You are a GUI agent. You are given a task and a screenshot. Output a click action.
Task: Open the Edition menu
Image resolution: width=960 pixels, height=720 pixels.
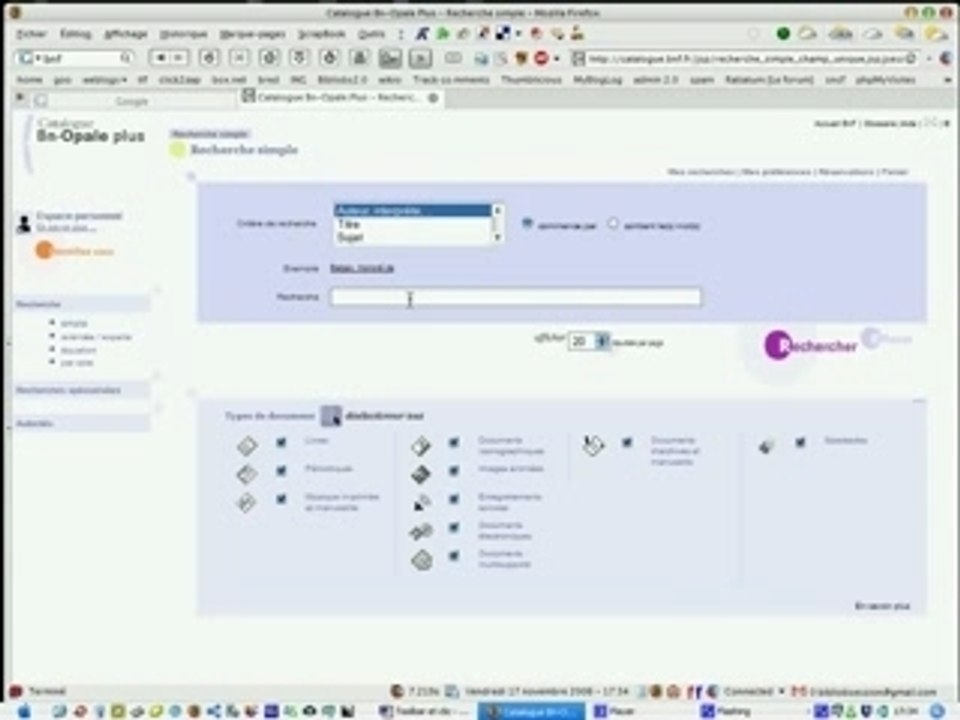pos(75,34)
